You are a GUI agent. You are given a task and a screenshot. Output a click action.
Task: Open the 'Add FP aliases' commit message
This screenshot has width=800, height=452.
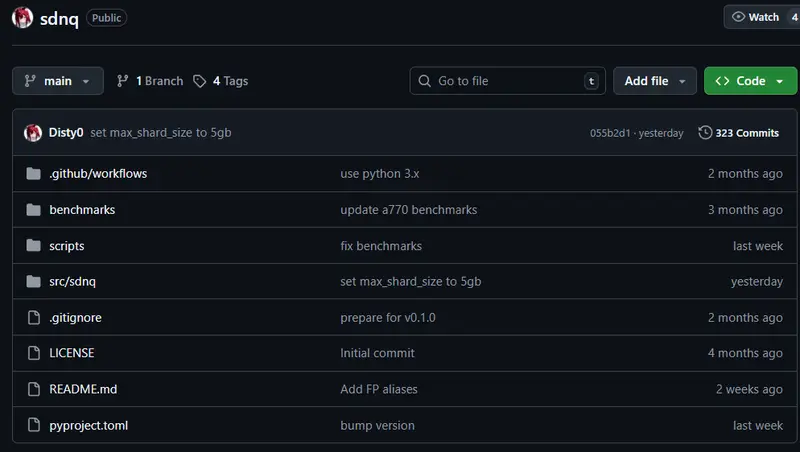click(379, 389)
